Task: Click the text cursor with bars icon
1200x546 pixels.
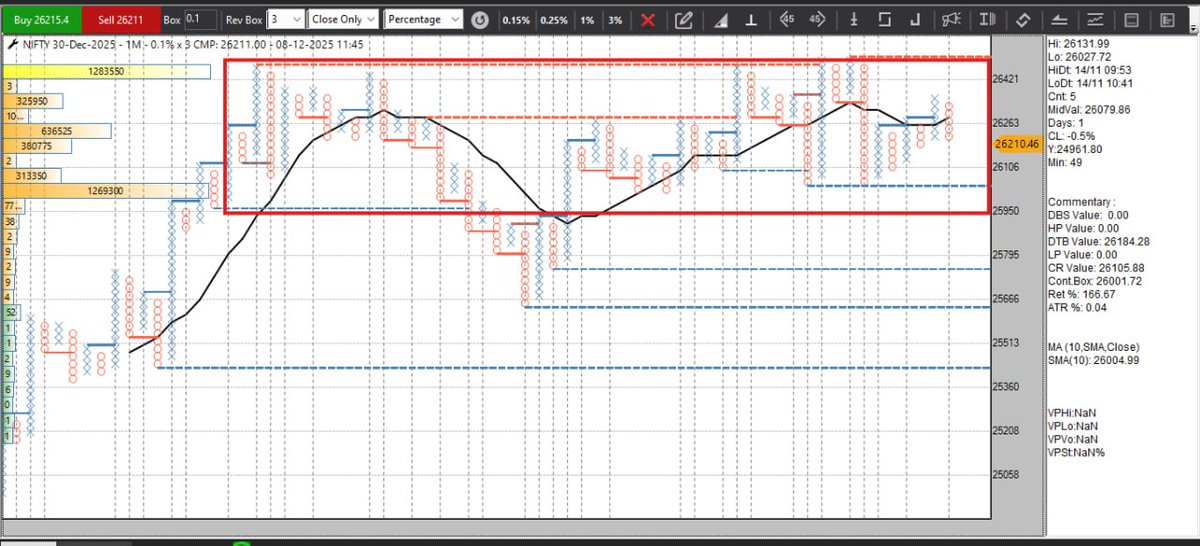Action: (x=988, y=19)
